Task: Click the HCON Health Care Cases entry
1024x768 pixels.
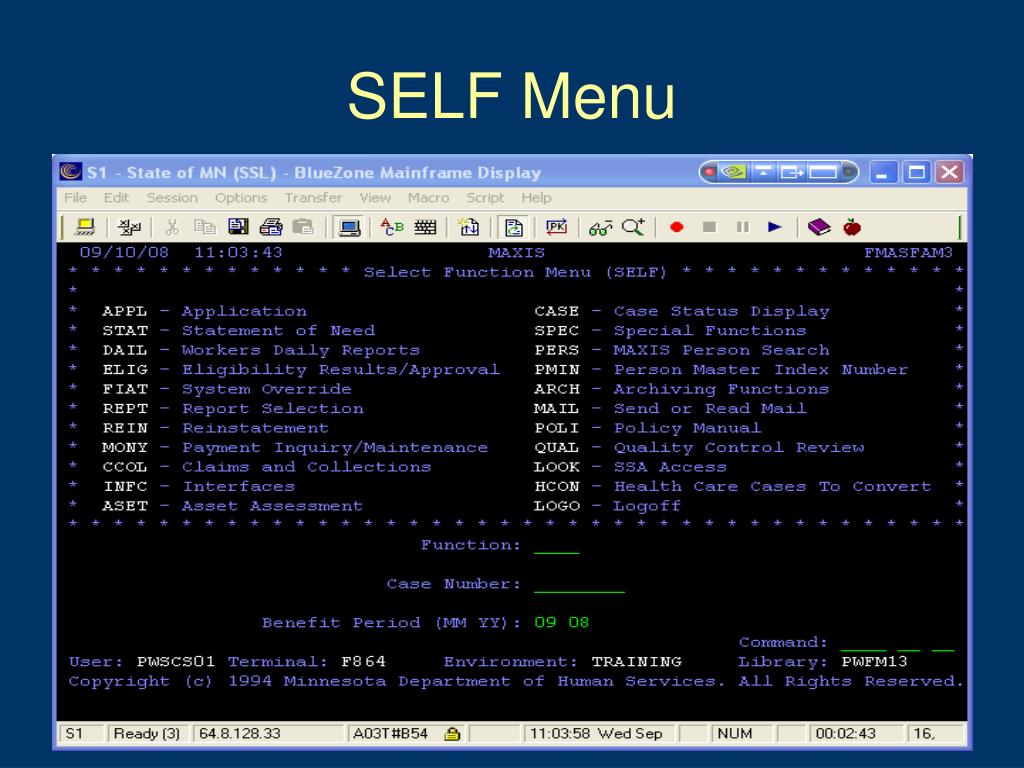Action: tap(733, 487)
